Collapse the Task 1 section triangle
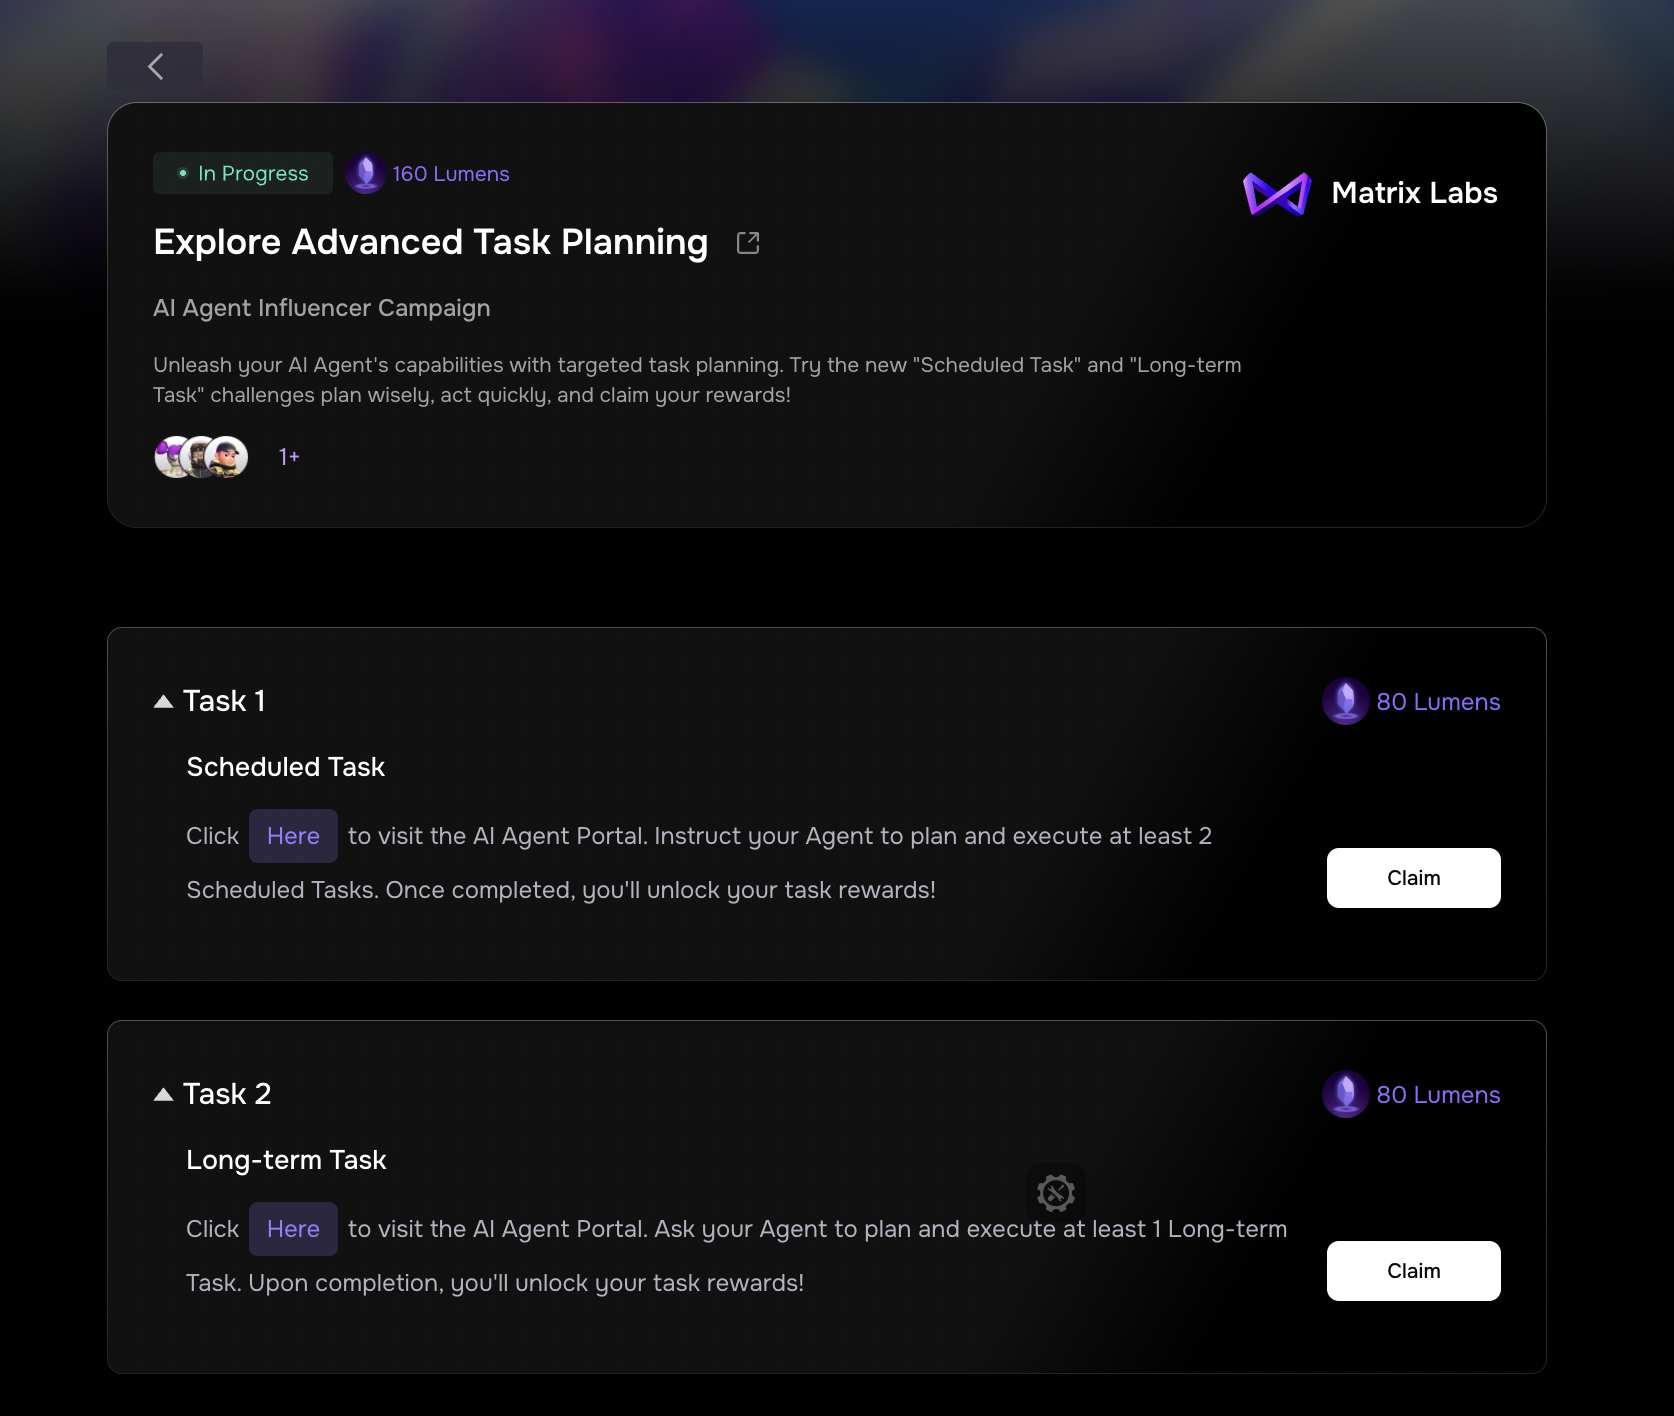The image size is (1674, 1416). 164,701
